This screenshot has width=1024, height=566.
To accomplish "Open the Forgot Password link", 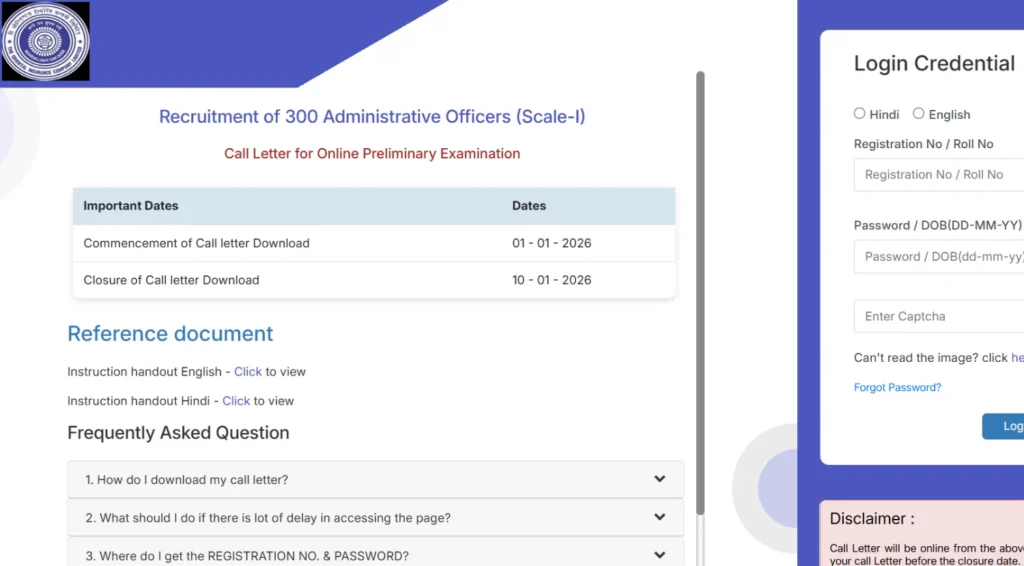I will 897,388.
